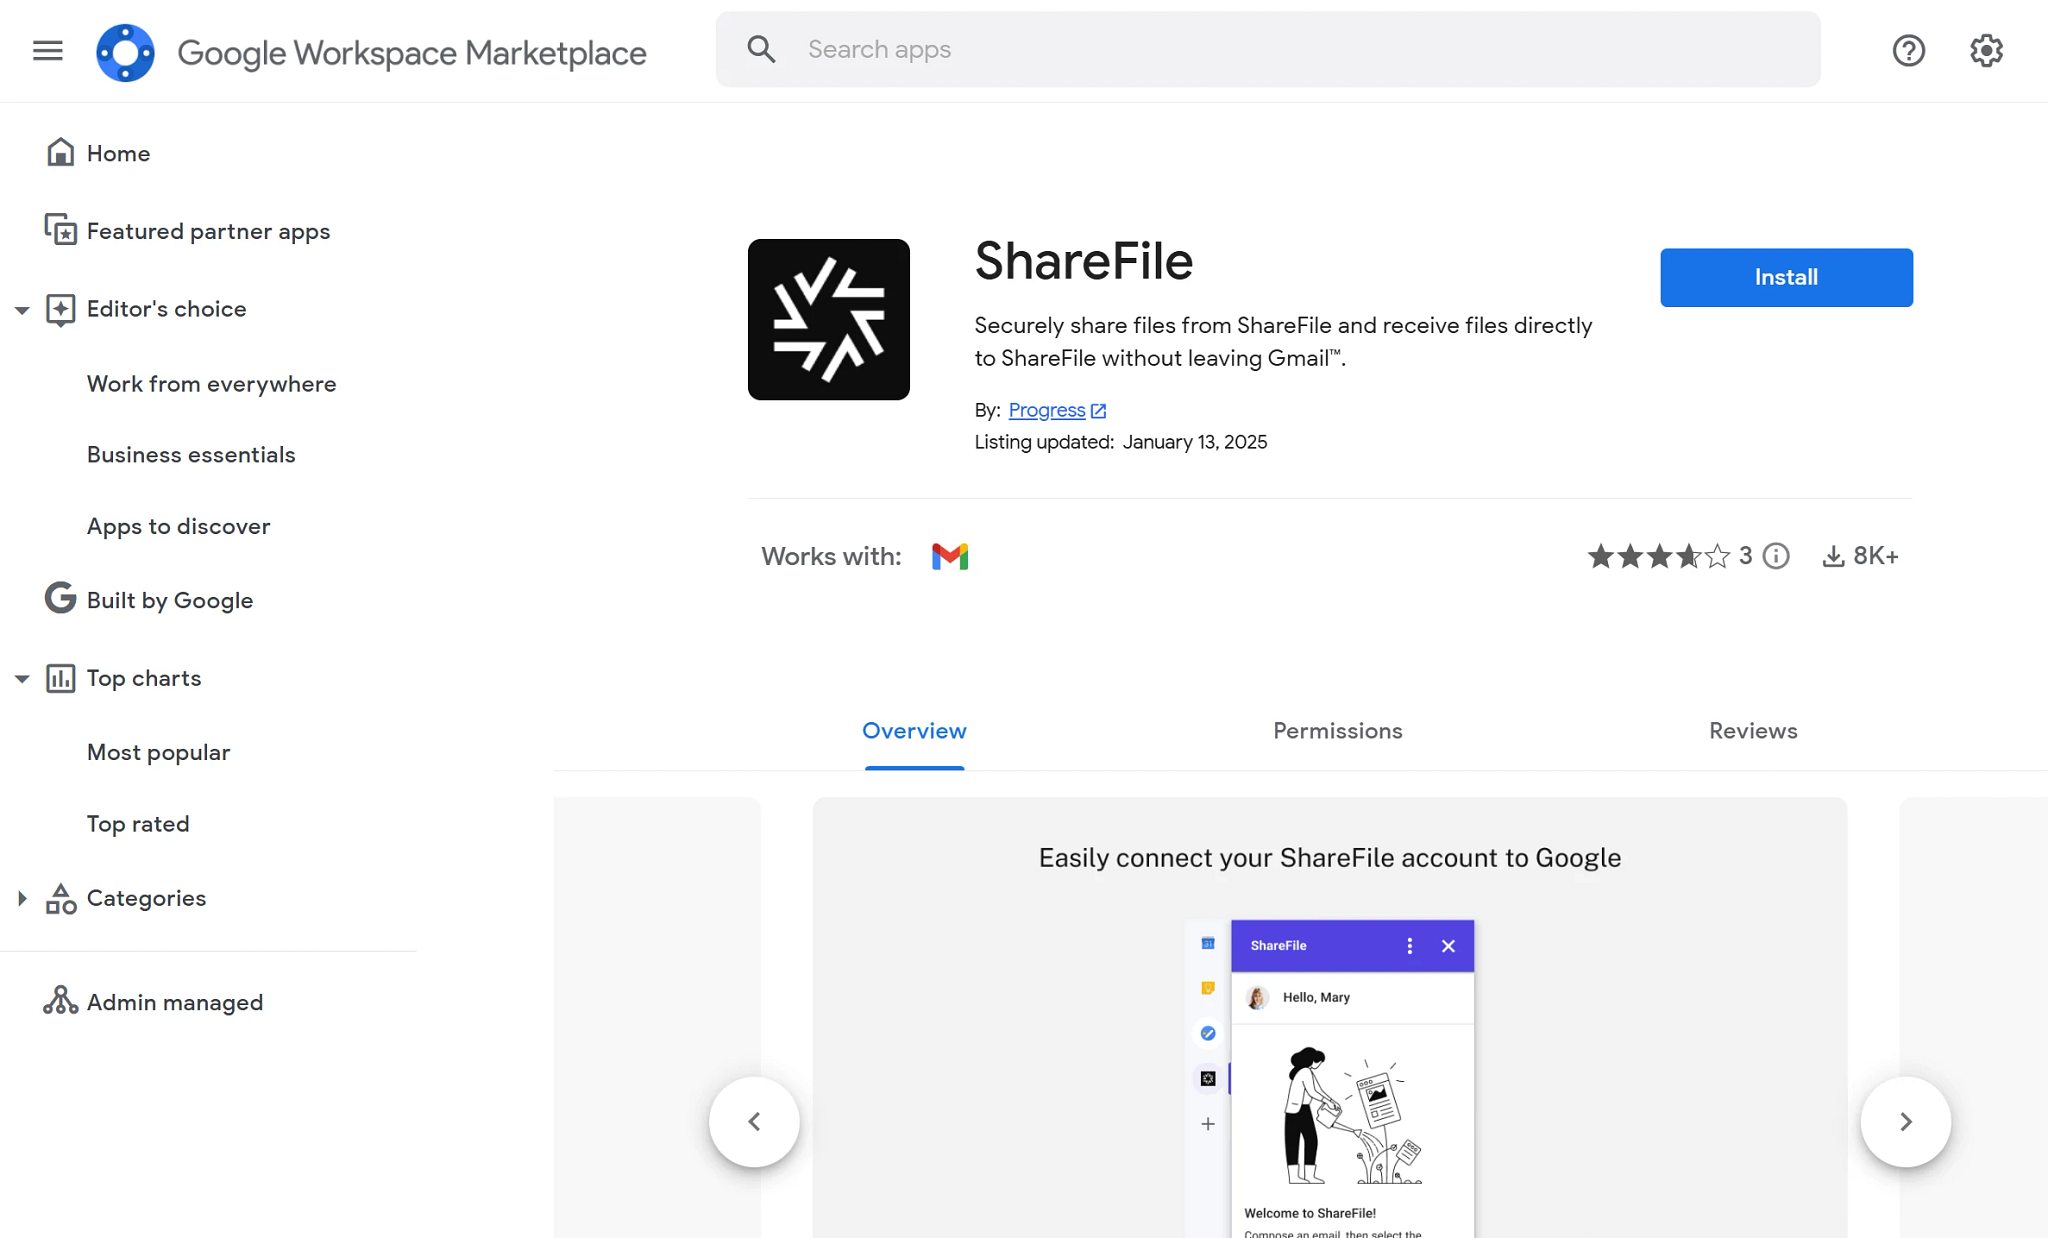
Task: Open Top rated apps
Action: pos(138,824)
